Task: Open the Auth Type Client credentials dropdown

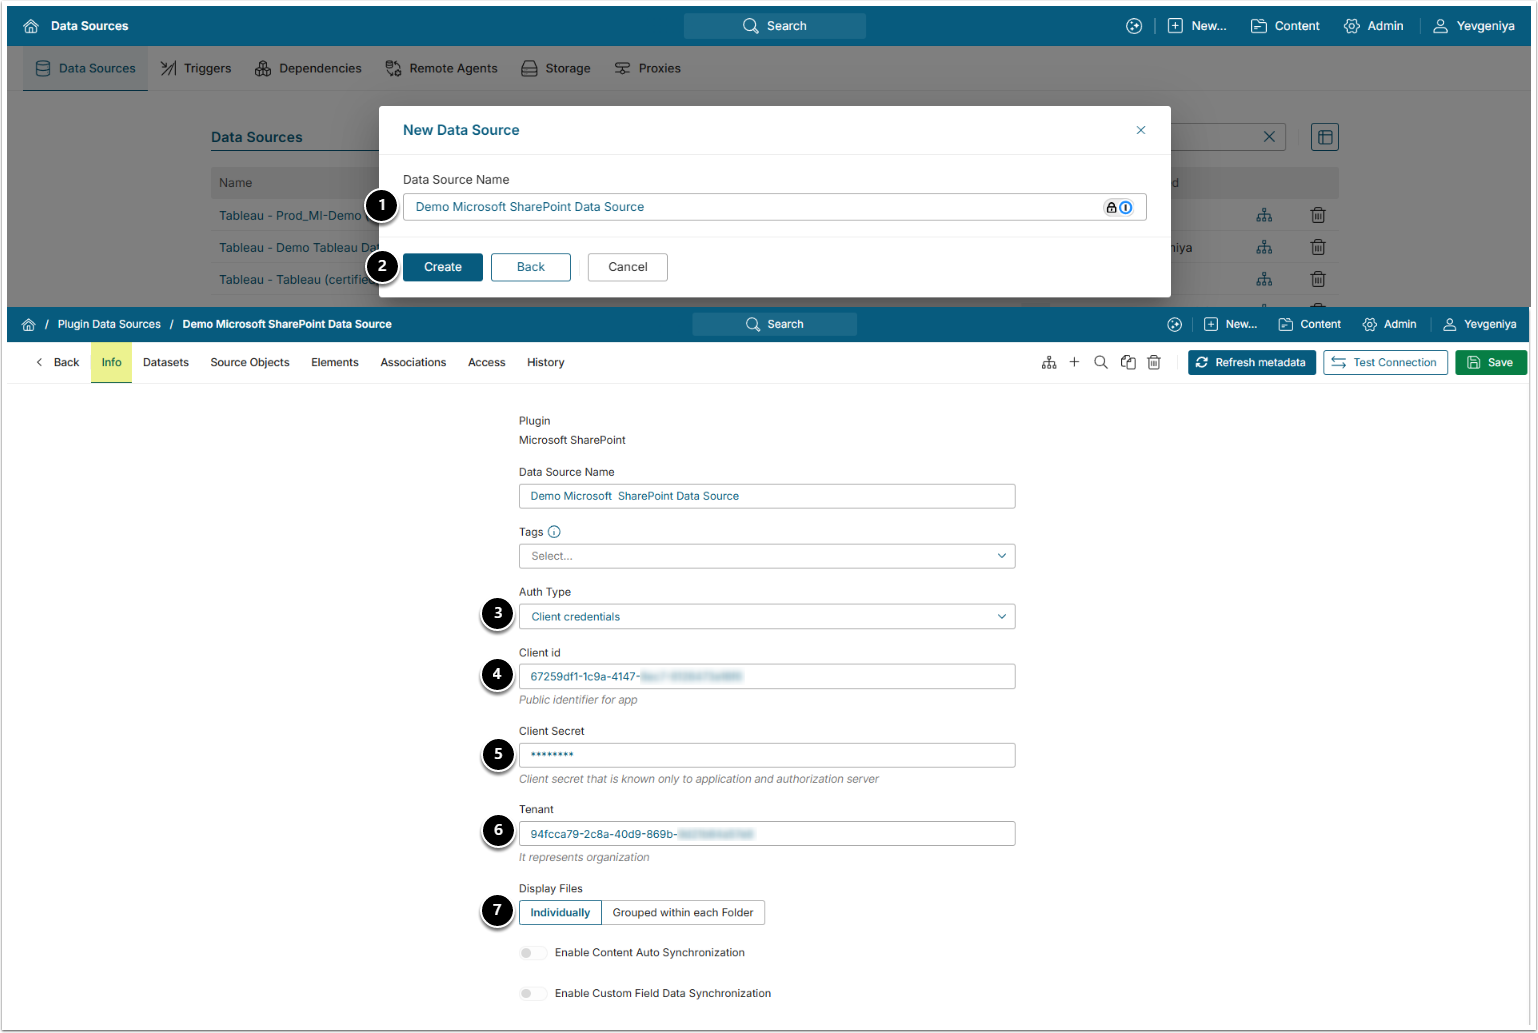Action: coord(767,617)
